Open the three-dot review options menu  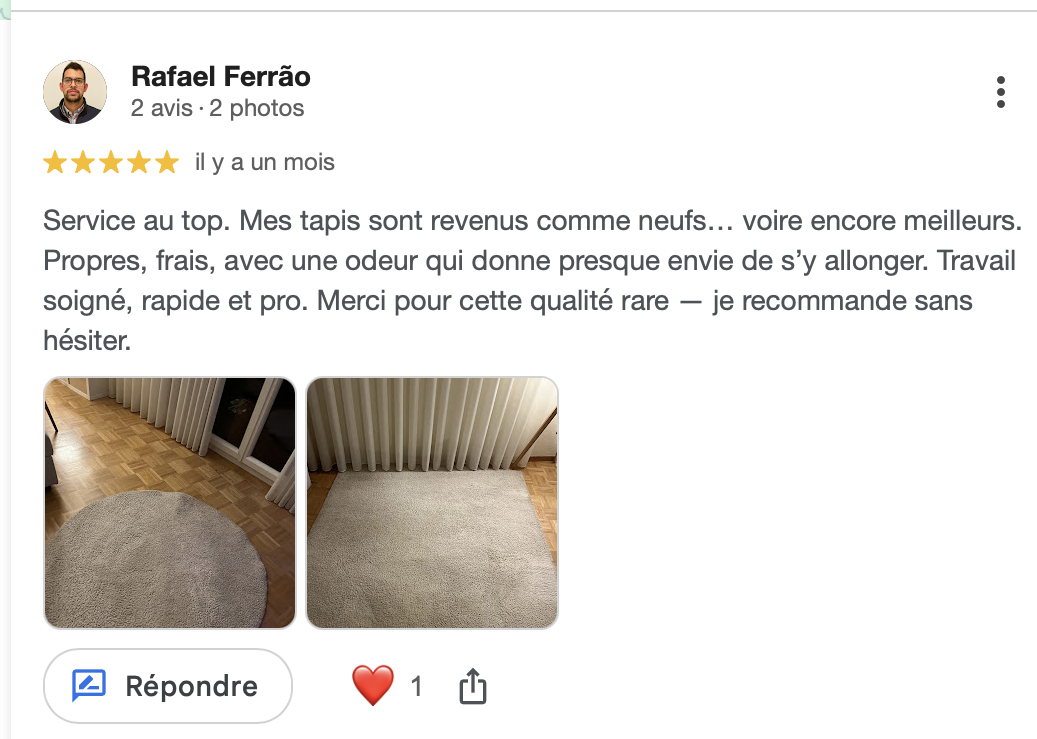click(1000, 92)
